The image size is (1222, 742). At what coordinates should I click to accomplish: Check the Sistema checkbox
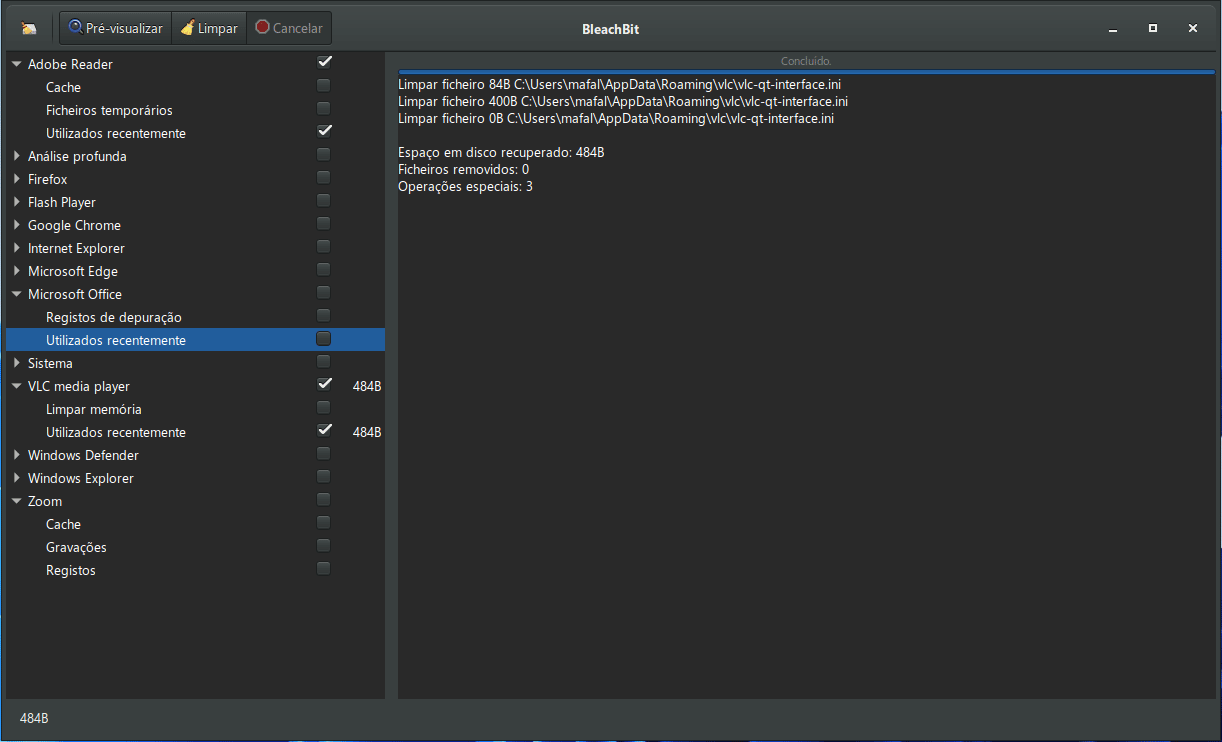pos(324,361)
